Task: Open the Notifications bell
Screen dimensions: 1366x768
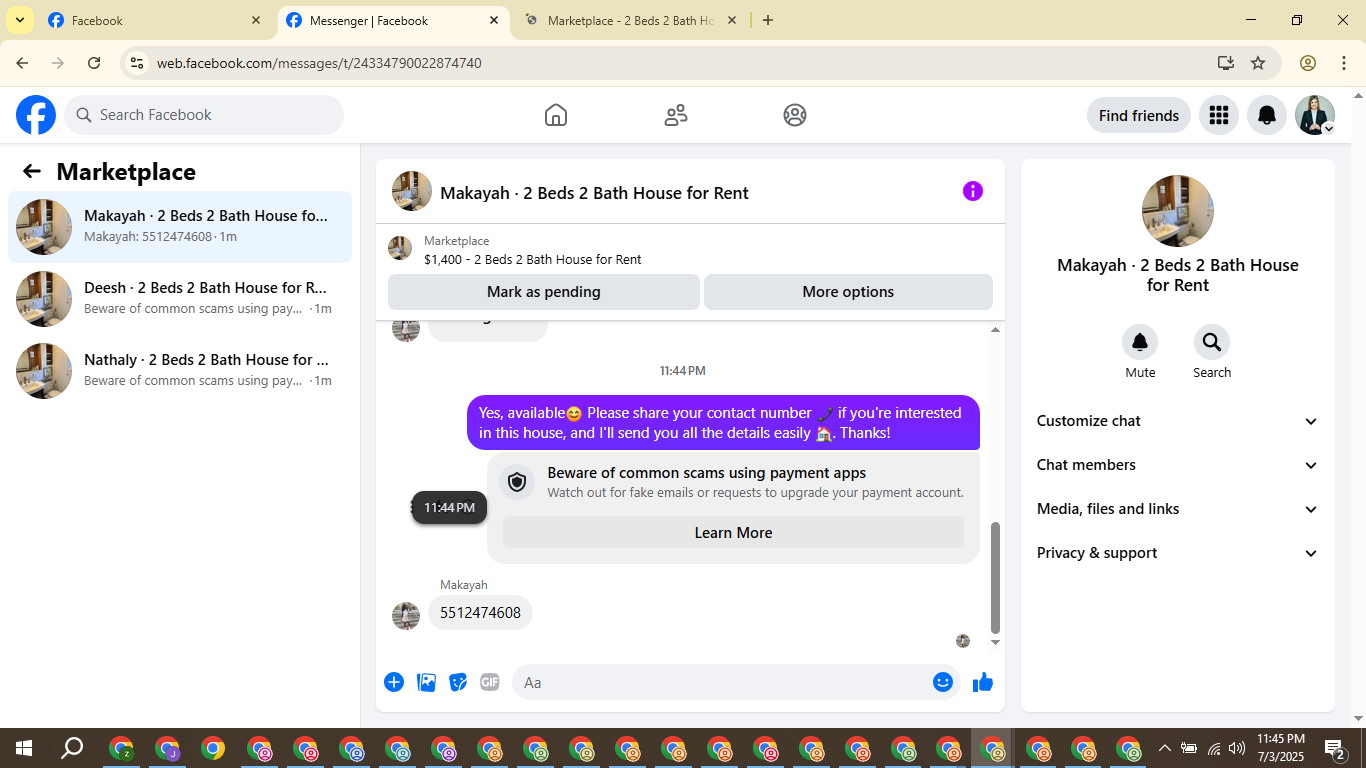Action: pos(1267,115)
